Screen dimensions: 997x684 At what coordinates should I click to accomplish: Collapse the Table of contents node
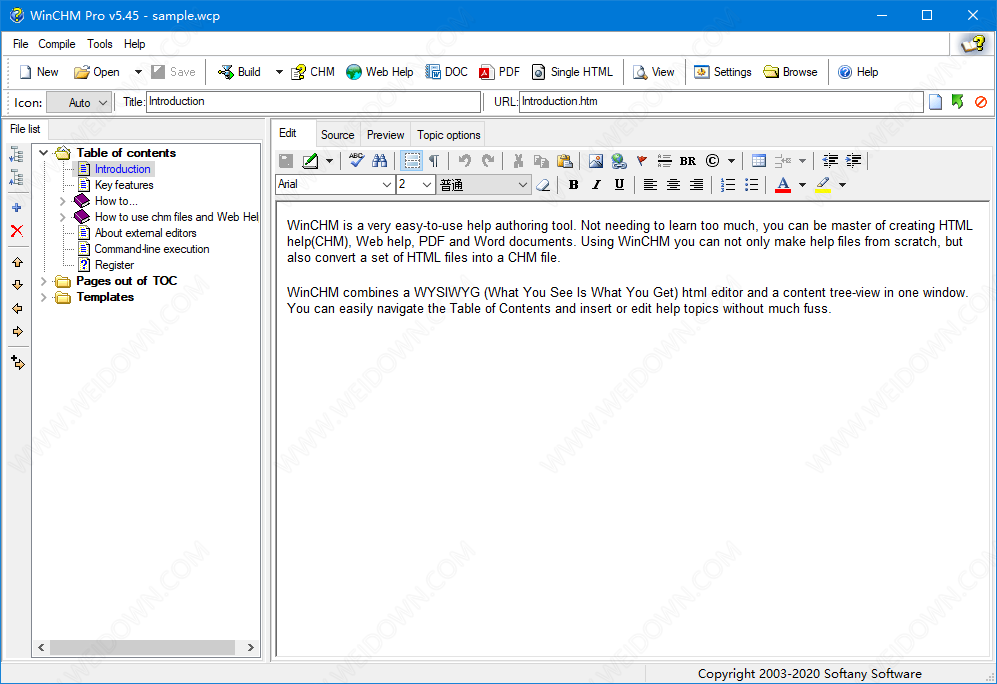43,153
